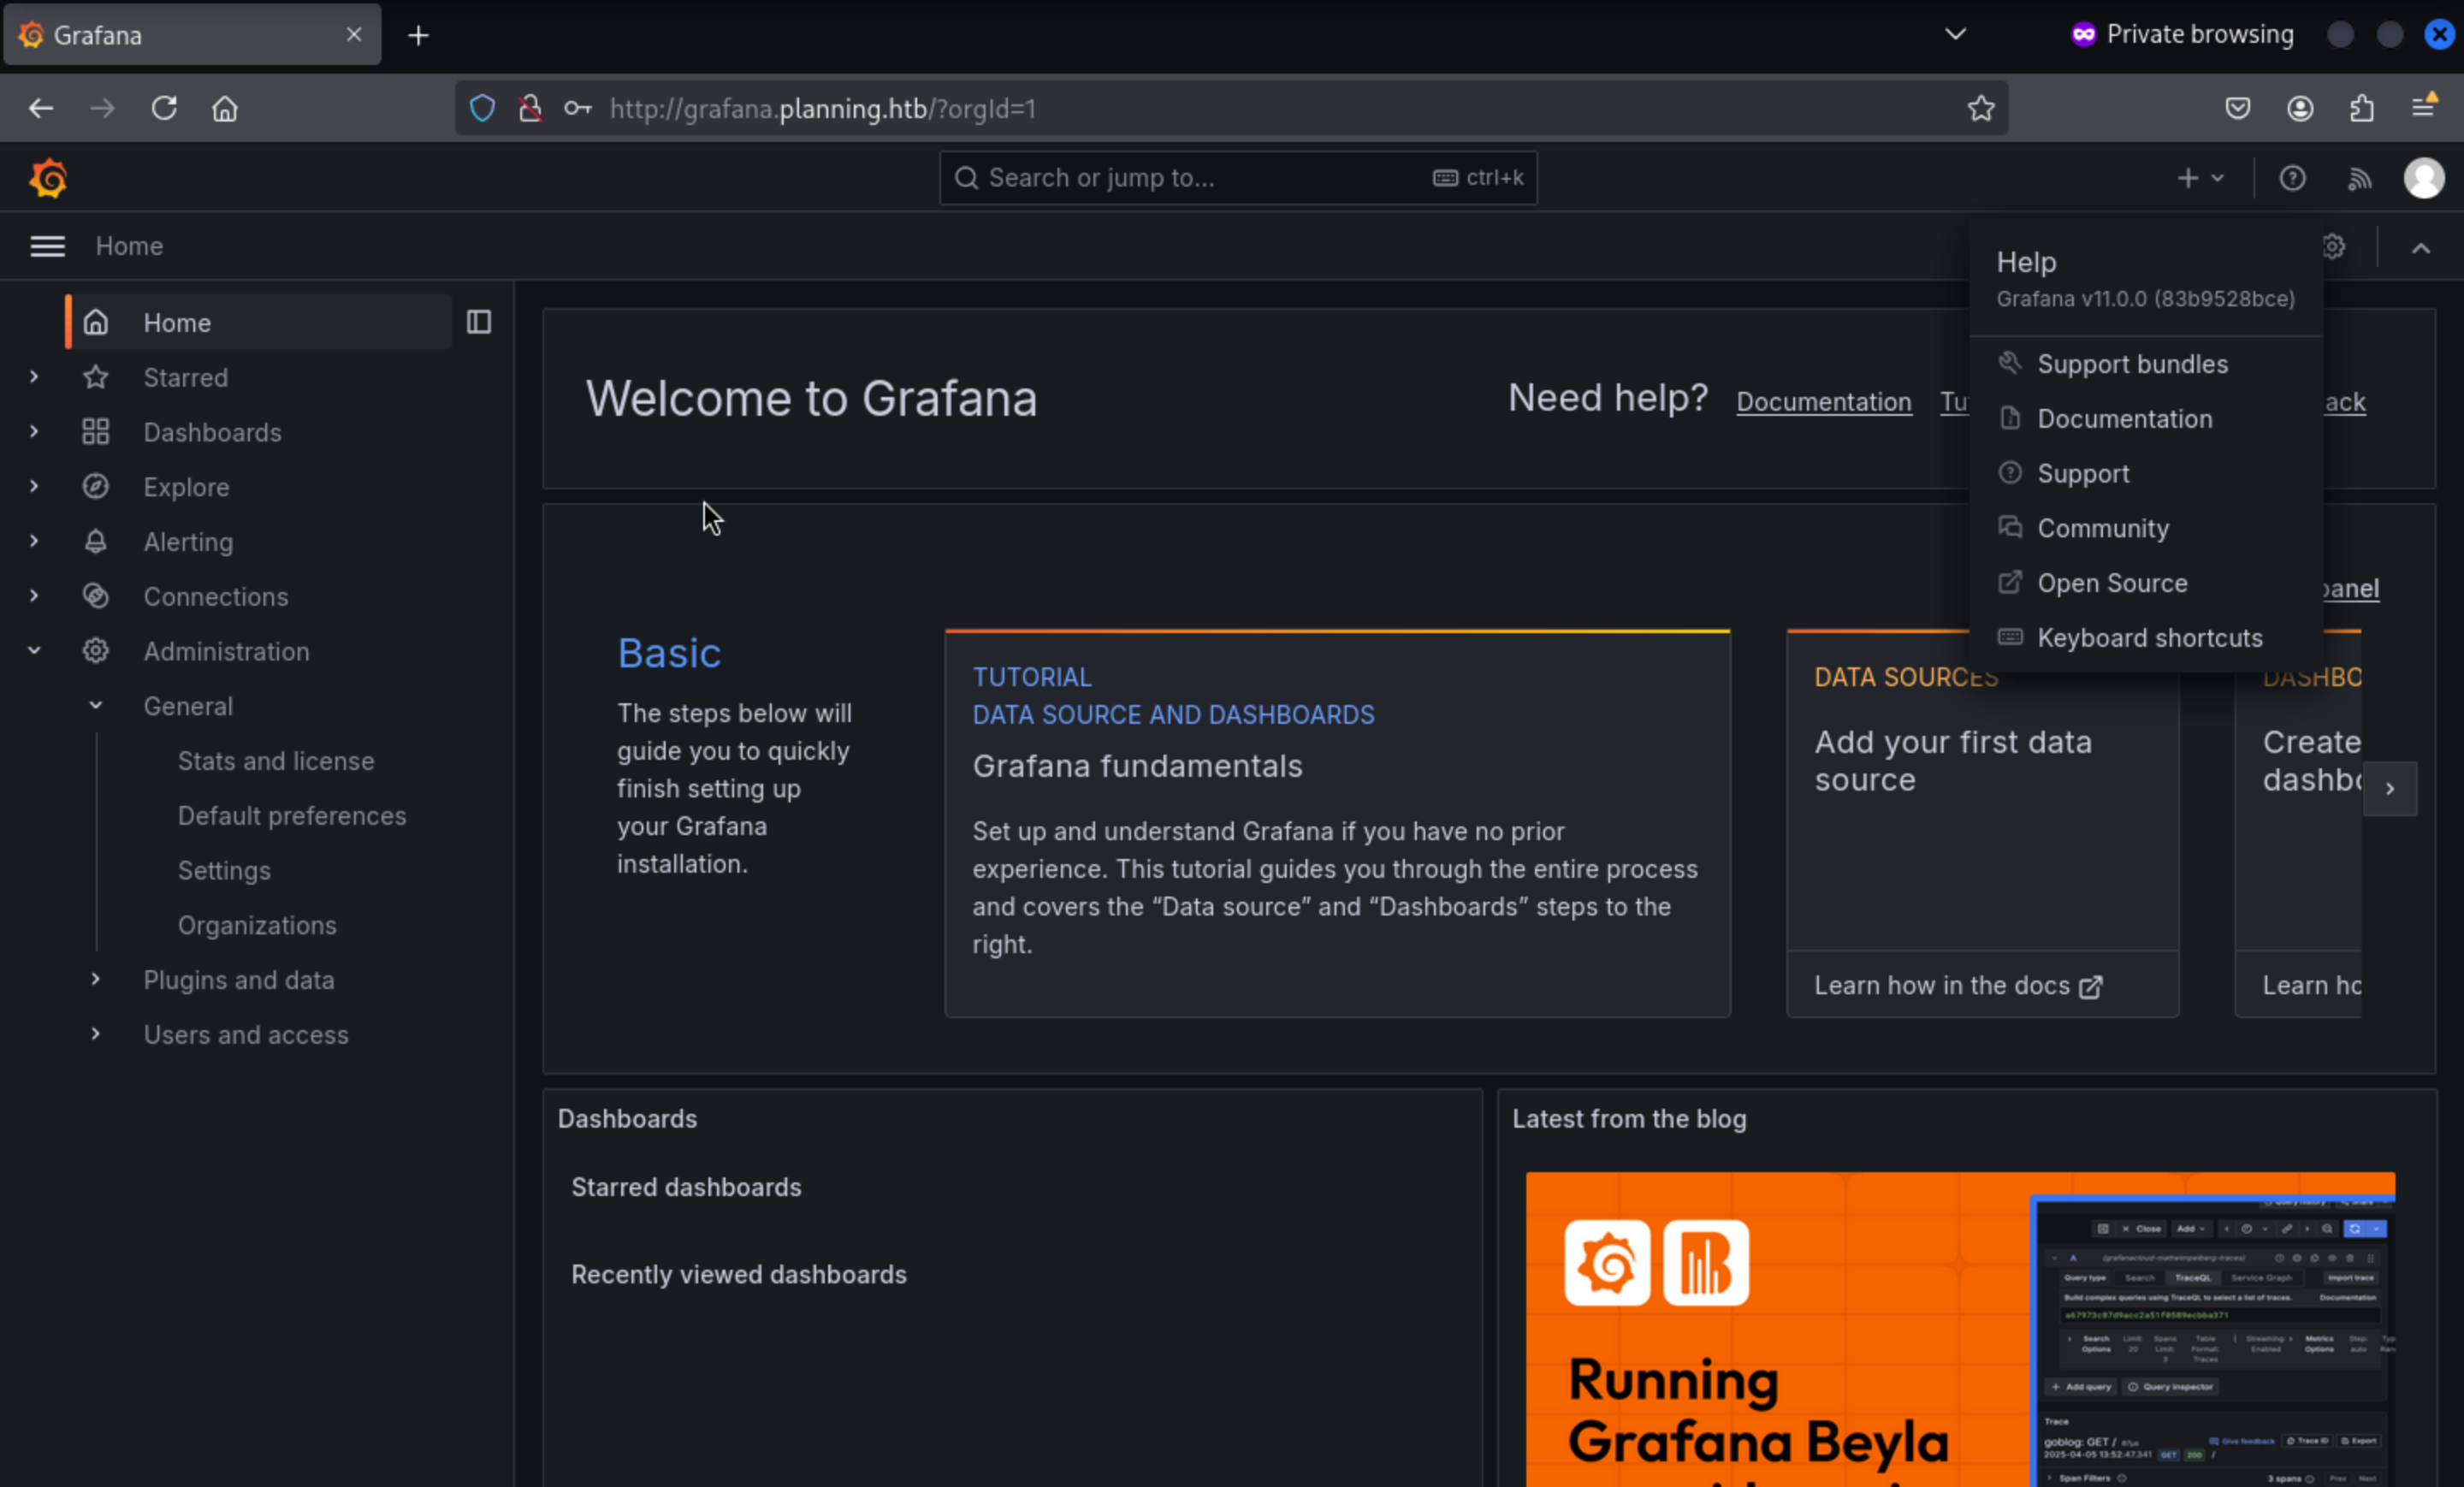Open the Firefox extensions puzzle icon
This screenshot has width=2464, height=1487.
coord(2362,108)
